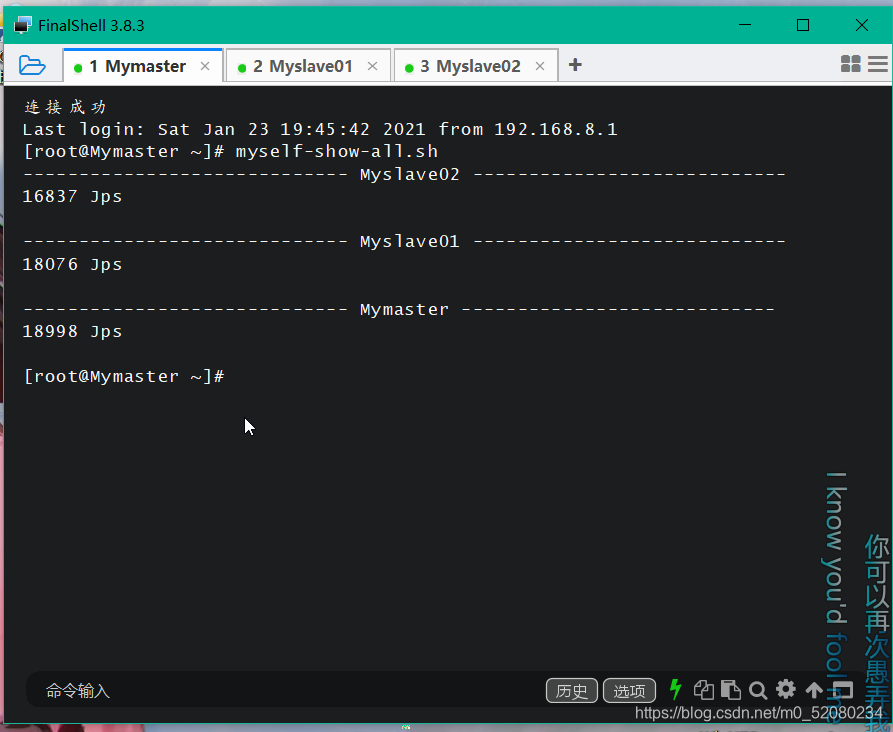Click the FinalShell app icon in title bar

[x=22, y=25]
